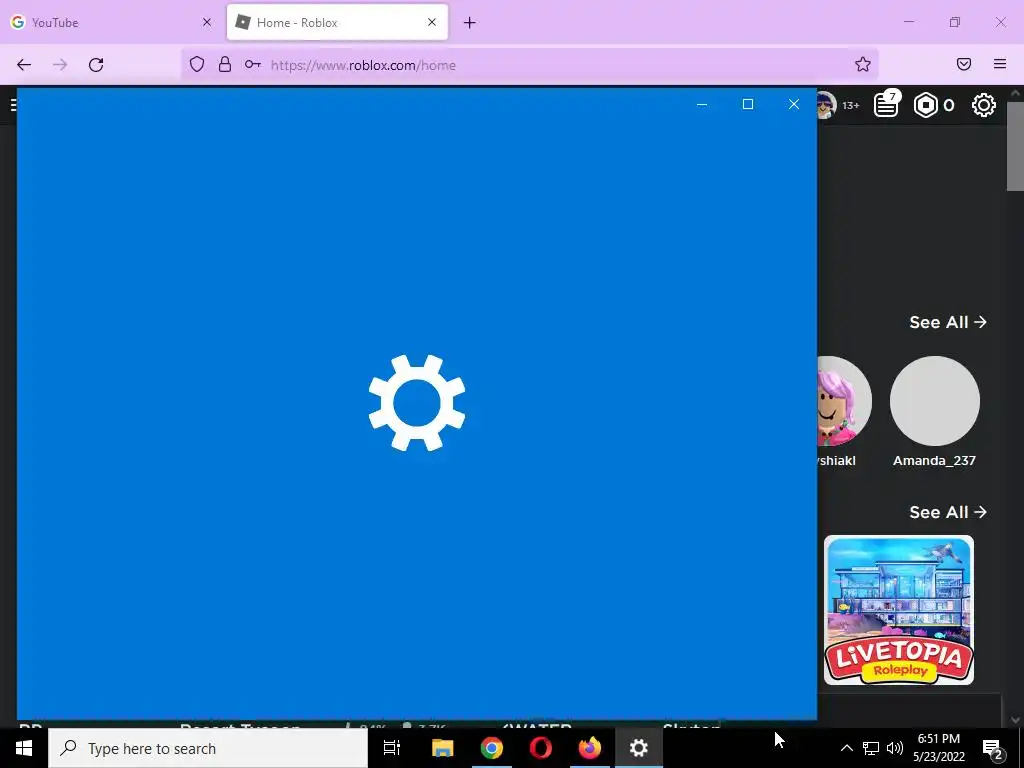Reload the Roblox page
Viewport: 1024px width, 768px height.
[x=96, y=65]
